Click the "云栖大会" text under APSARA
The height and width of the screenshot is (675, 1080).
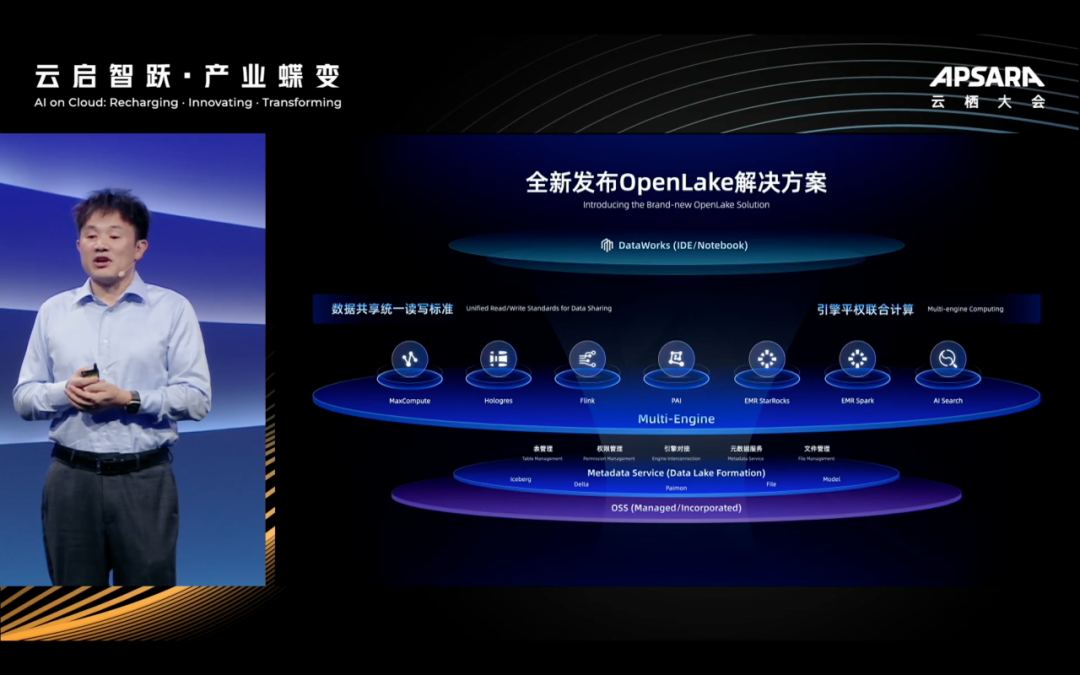pyautogui.click(x=988, y=101)
